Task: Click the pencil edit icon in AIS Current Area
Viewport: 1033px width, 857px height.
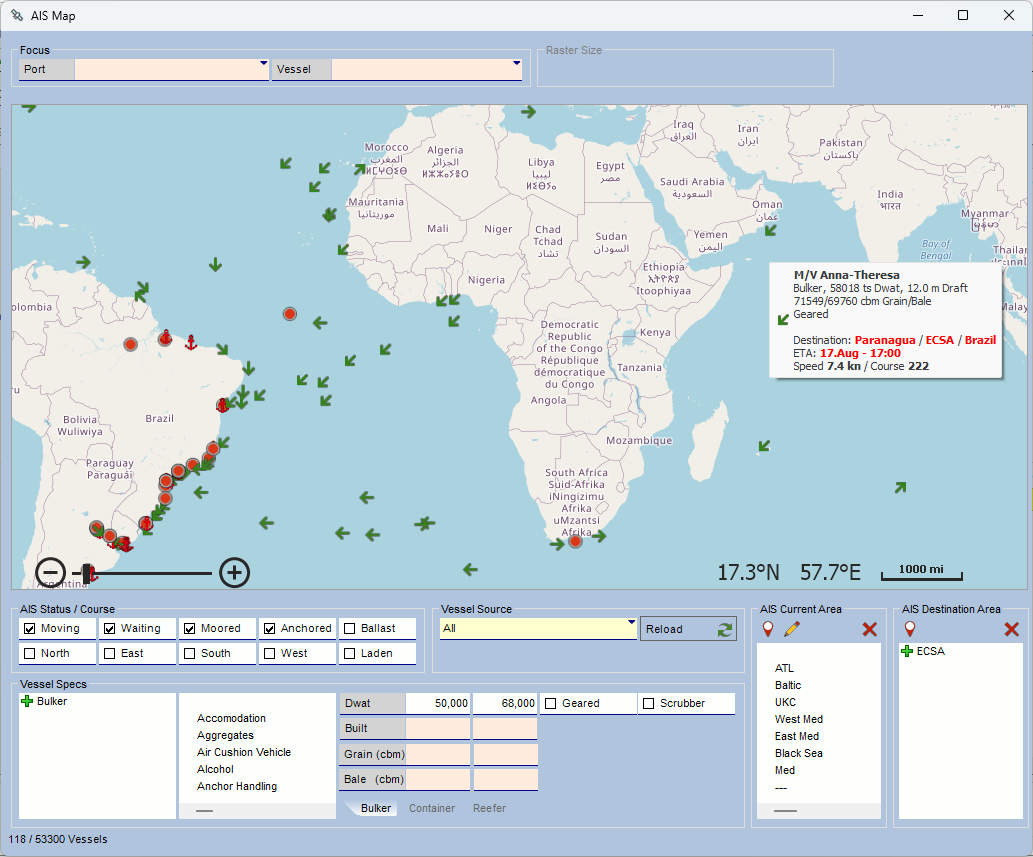Action: 792,629
